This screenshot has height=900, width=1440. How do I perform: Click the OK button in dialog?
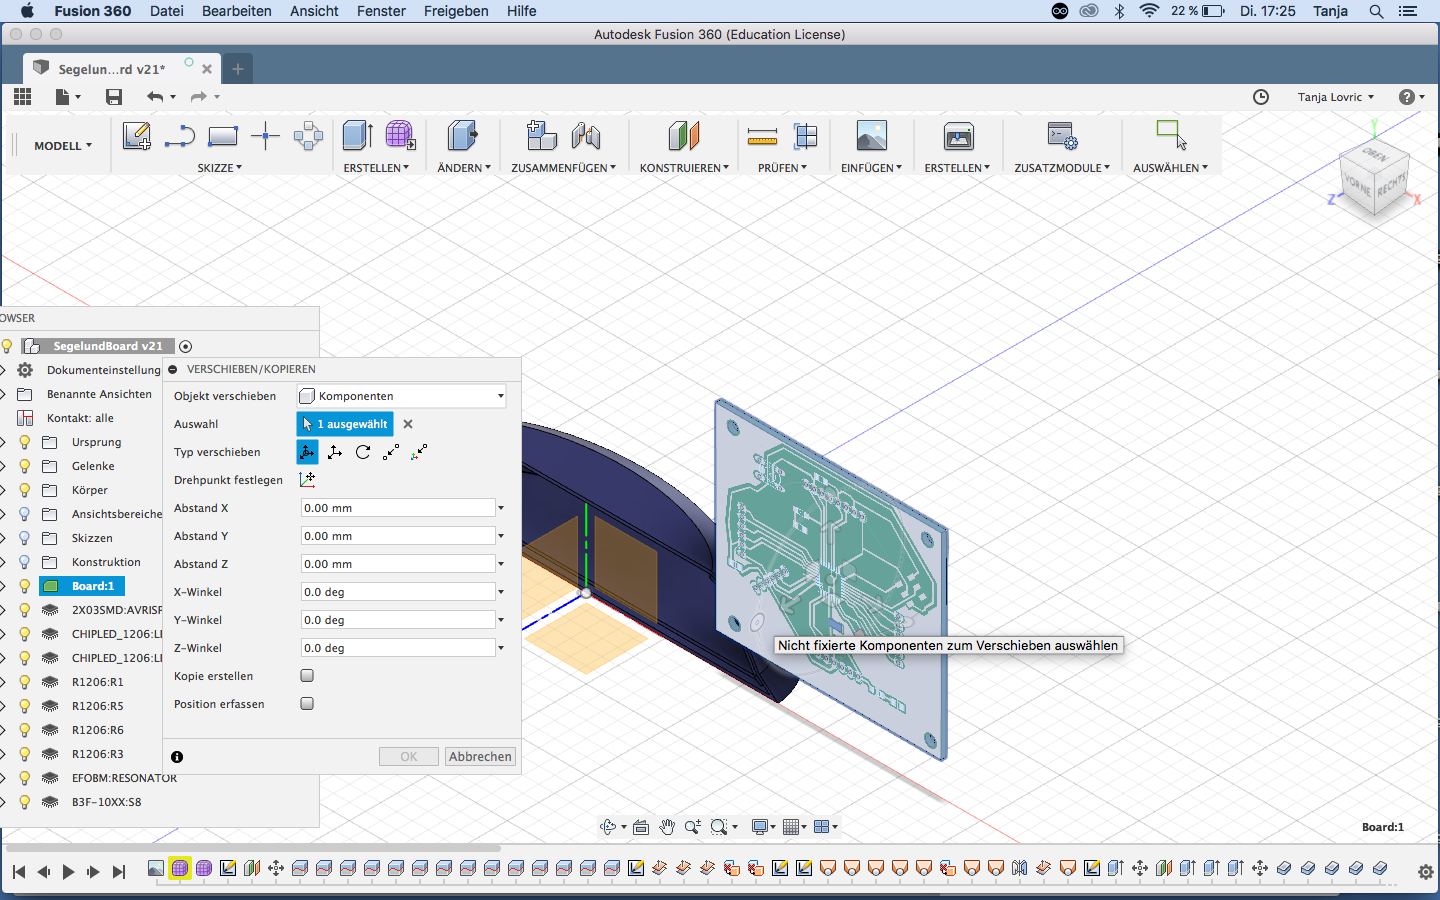pyautogui.click(x=409, y=757)
